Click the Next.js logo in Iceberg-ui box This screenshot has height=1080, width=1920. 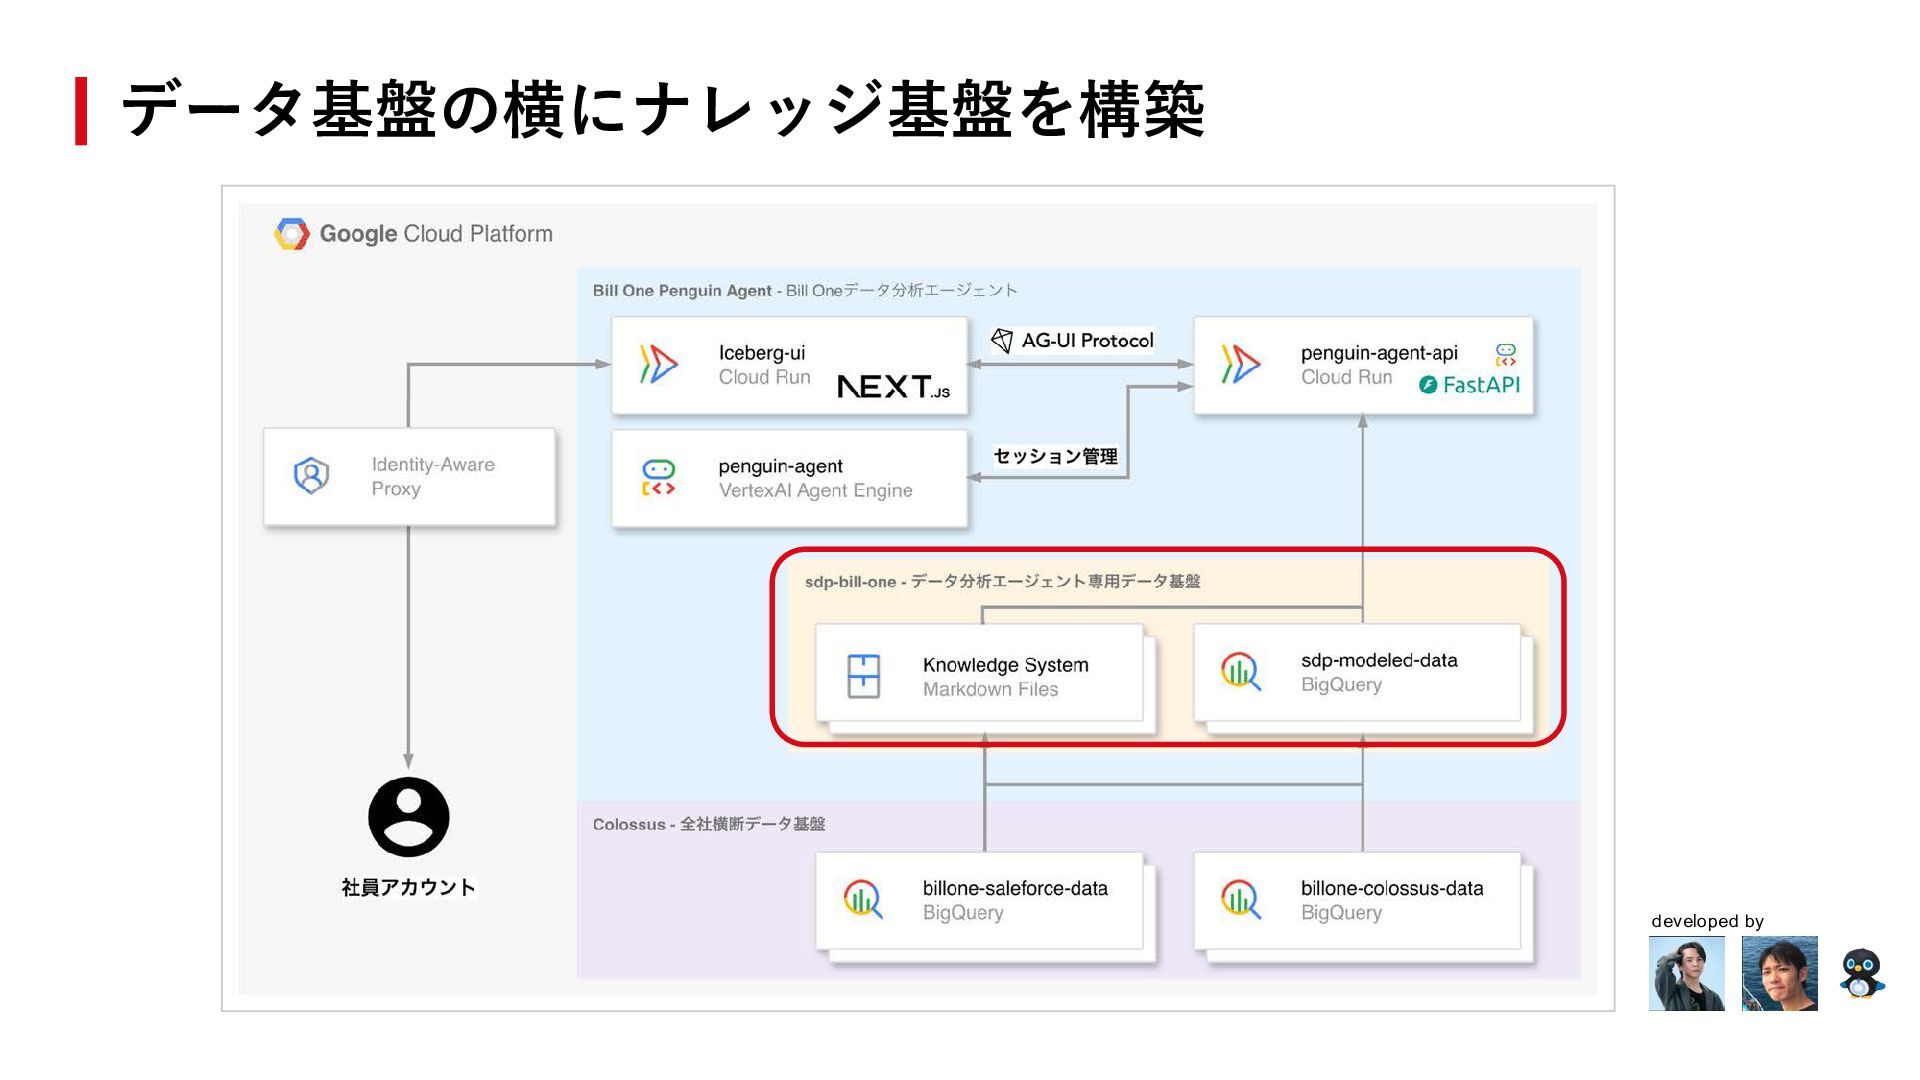[x=893, y=387]
